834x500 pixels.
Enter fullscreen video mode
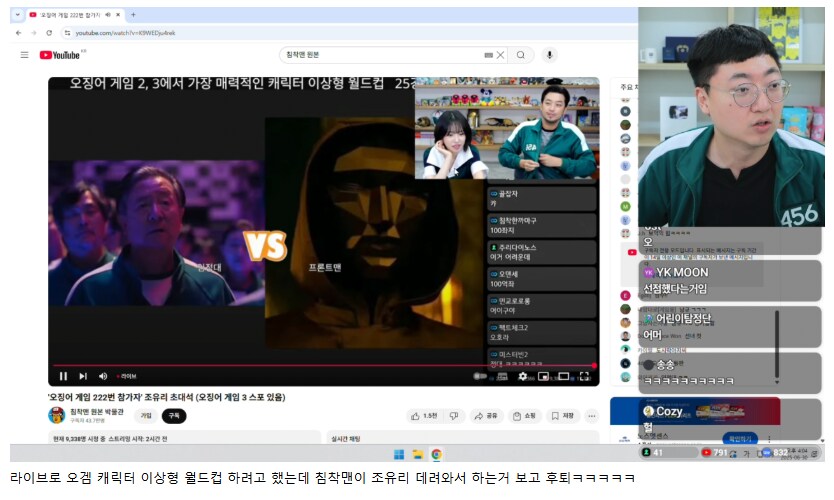[x=584, y=376]
